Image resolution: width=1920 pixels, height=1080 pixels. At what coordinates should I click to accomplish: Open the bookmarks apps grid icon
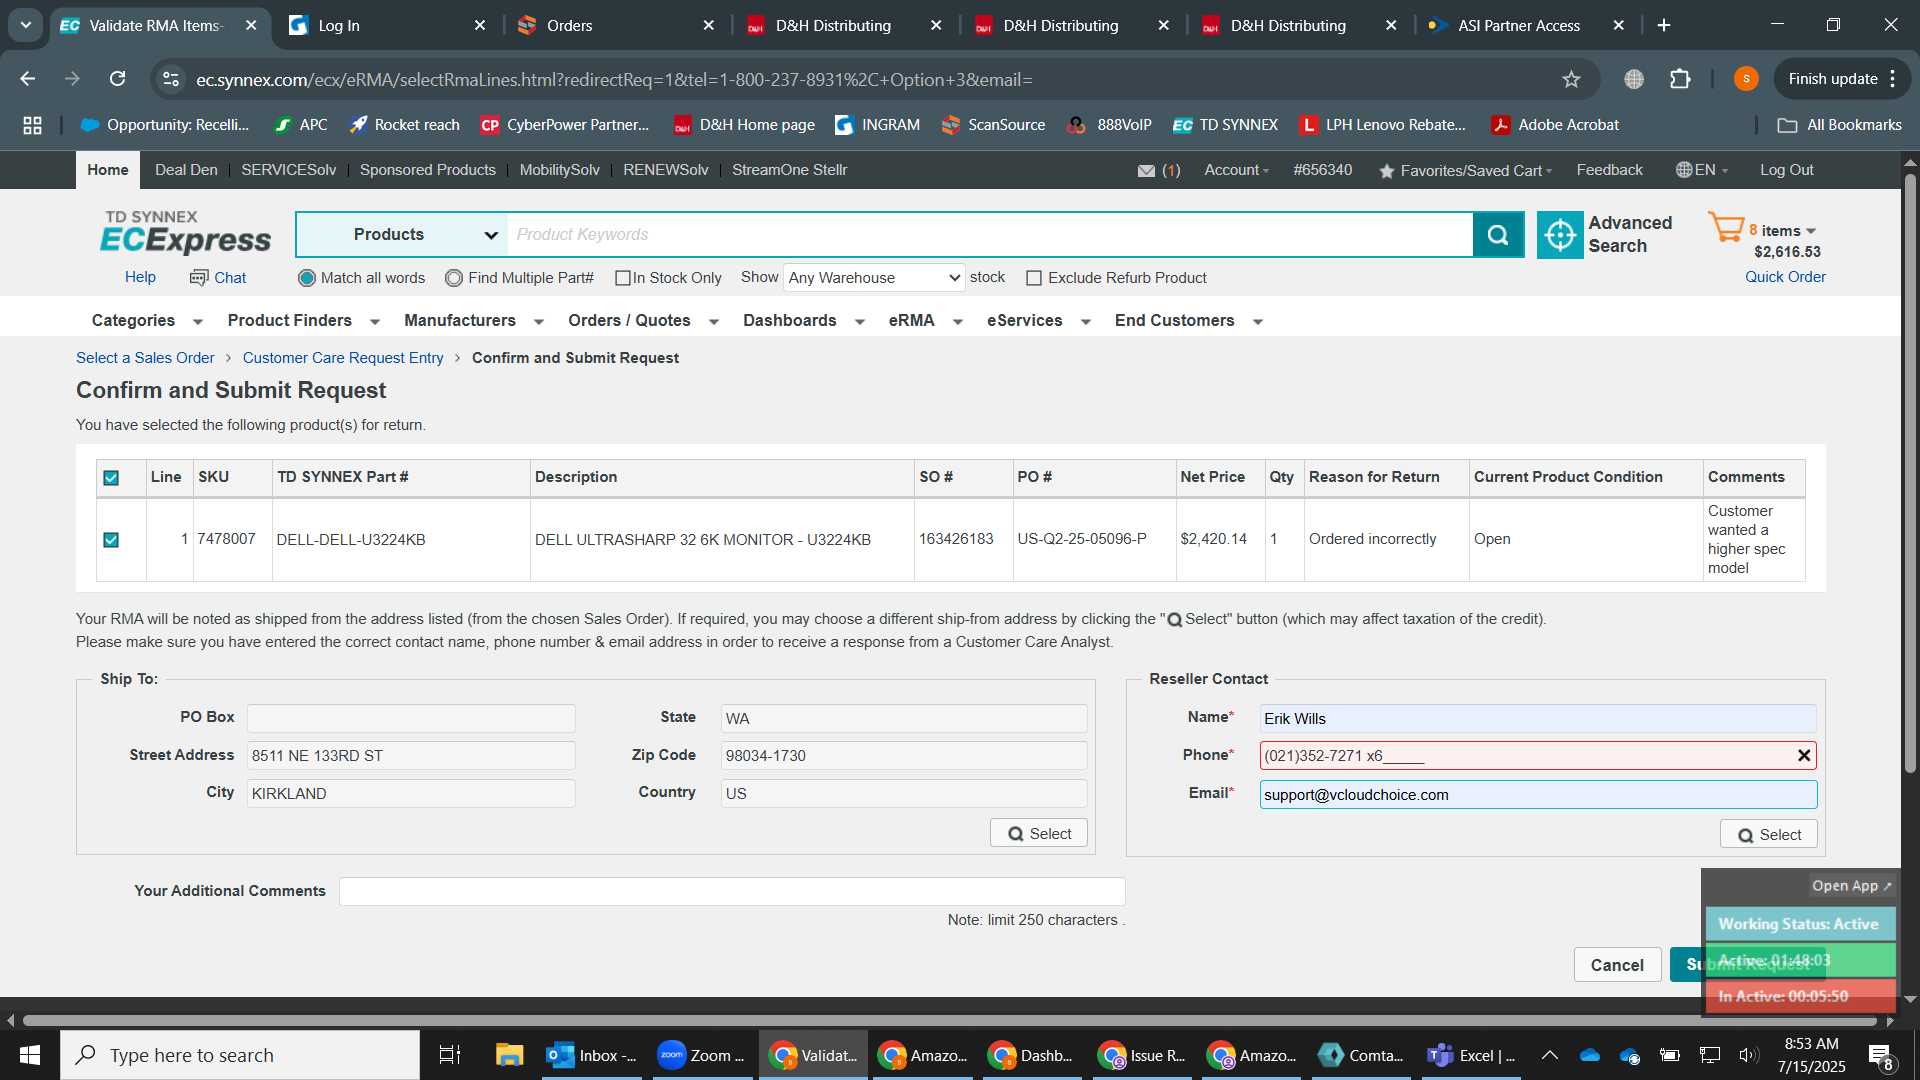32,125
